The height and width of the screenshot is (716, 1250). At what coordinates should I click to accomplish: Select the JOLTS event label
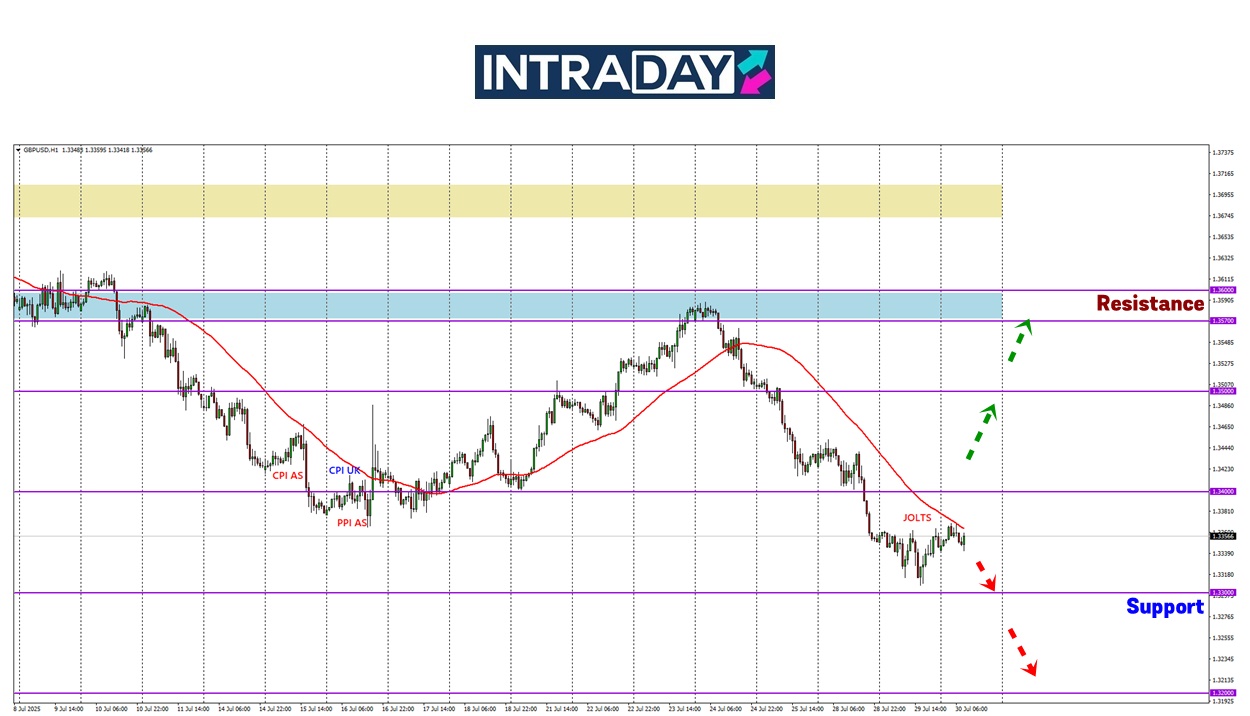point(916,518)
